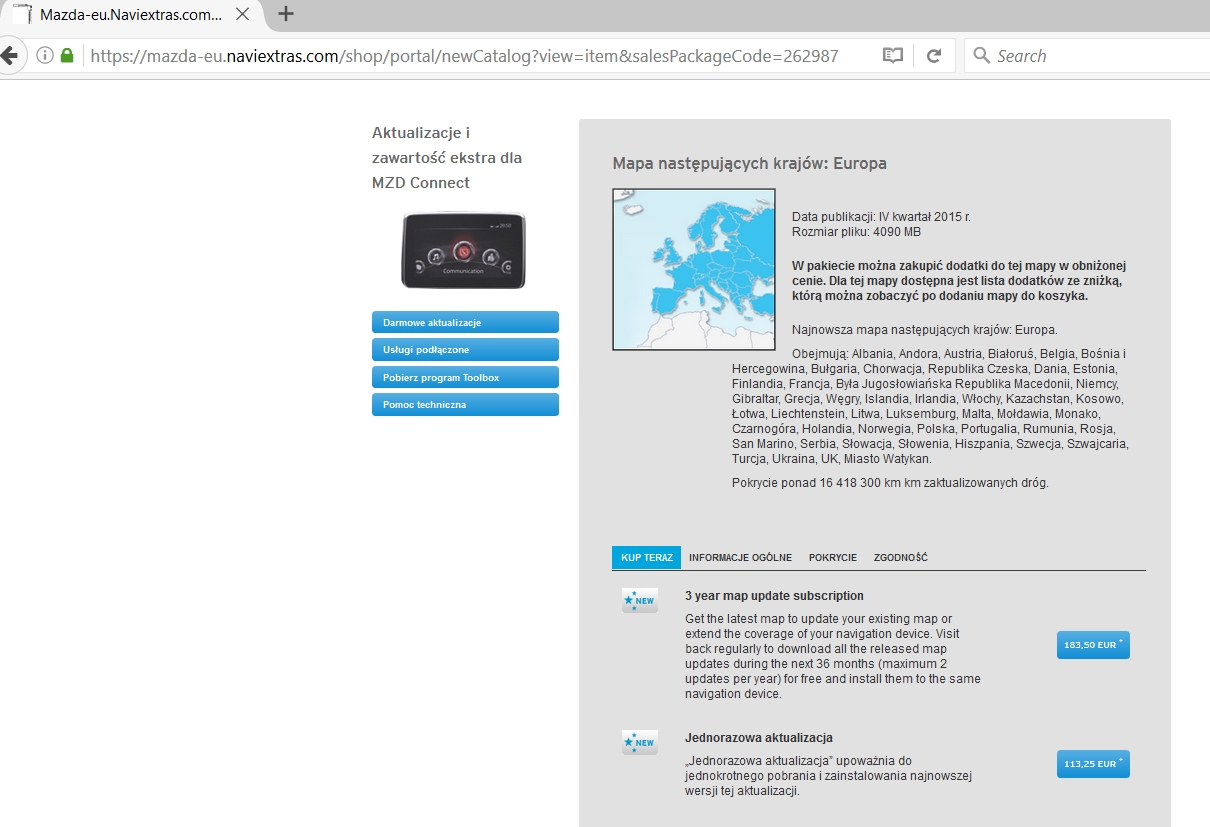Image resolution: width=1210 pixels, height=827 pixels.
Task: Open a new tab with plus icon
Action: pyautogui.click(x=286, y=14)
